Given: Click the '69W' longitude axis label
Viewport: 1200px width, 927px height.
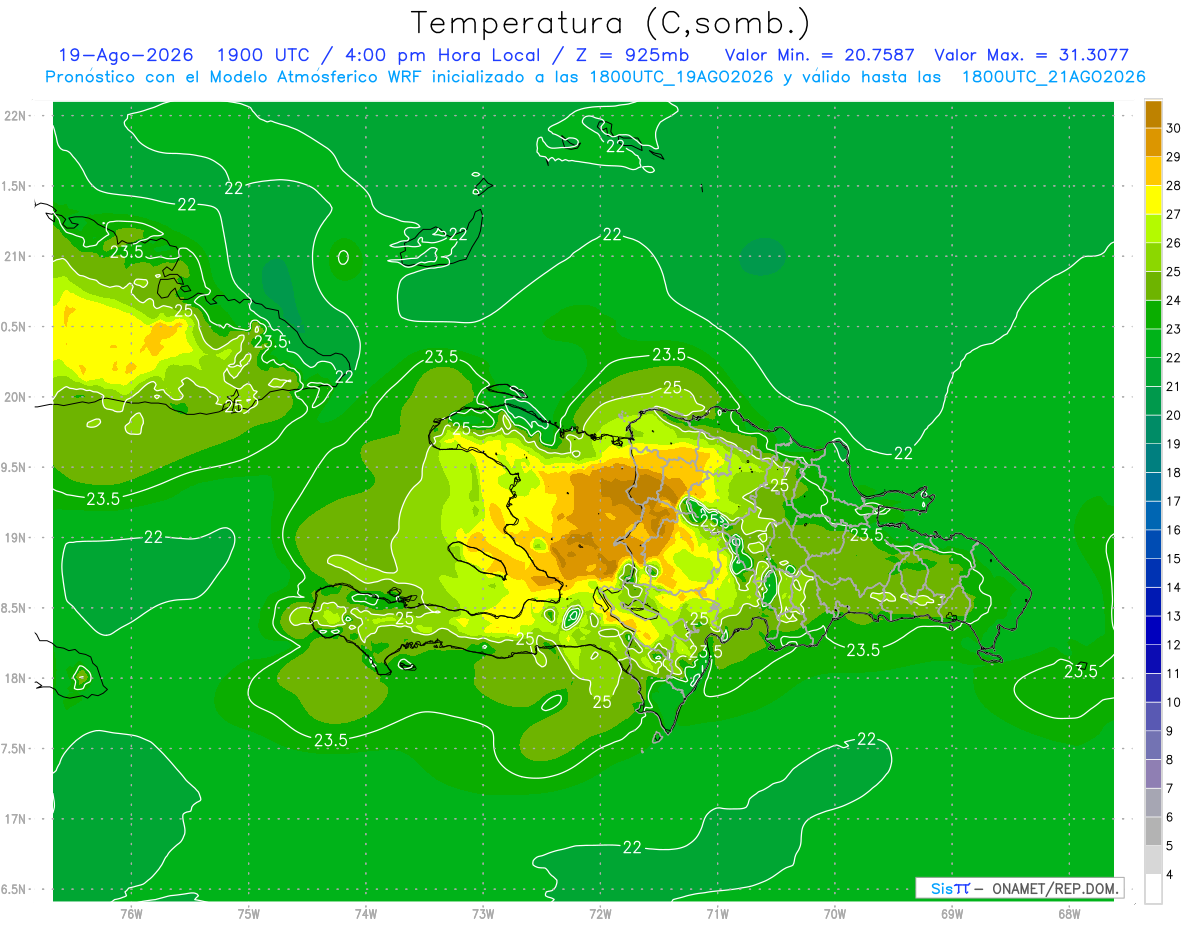Looking at the screenshot, I should coord(952,913).
